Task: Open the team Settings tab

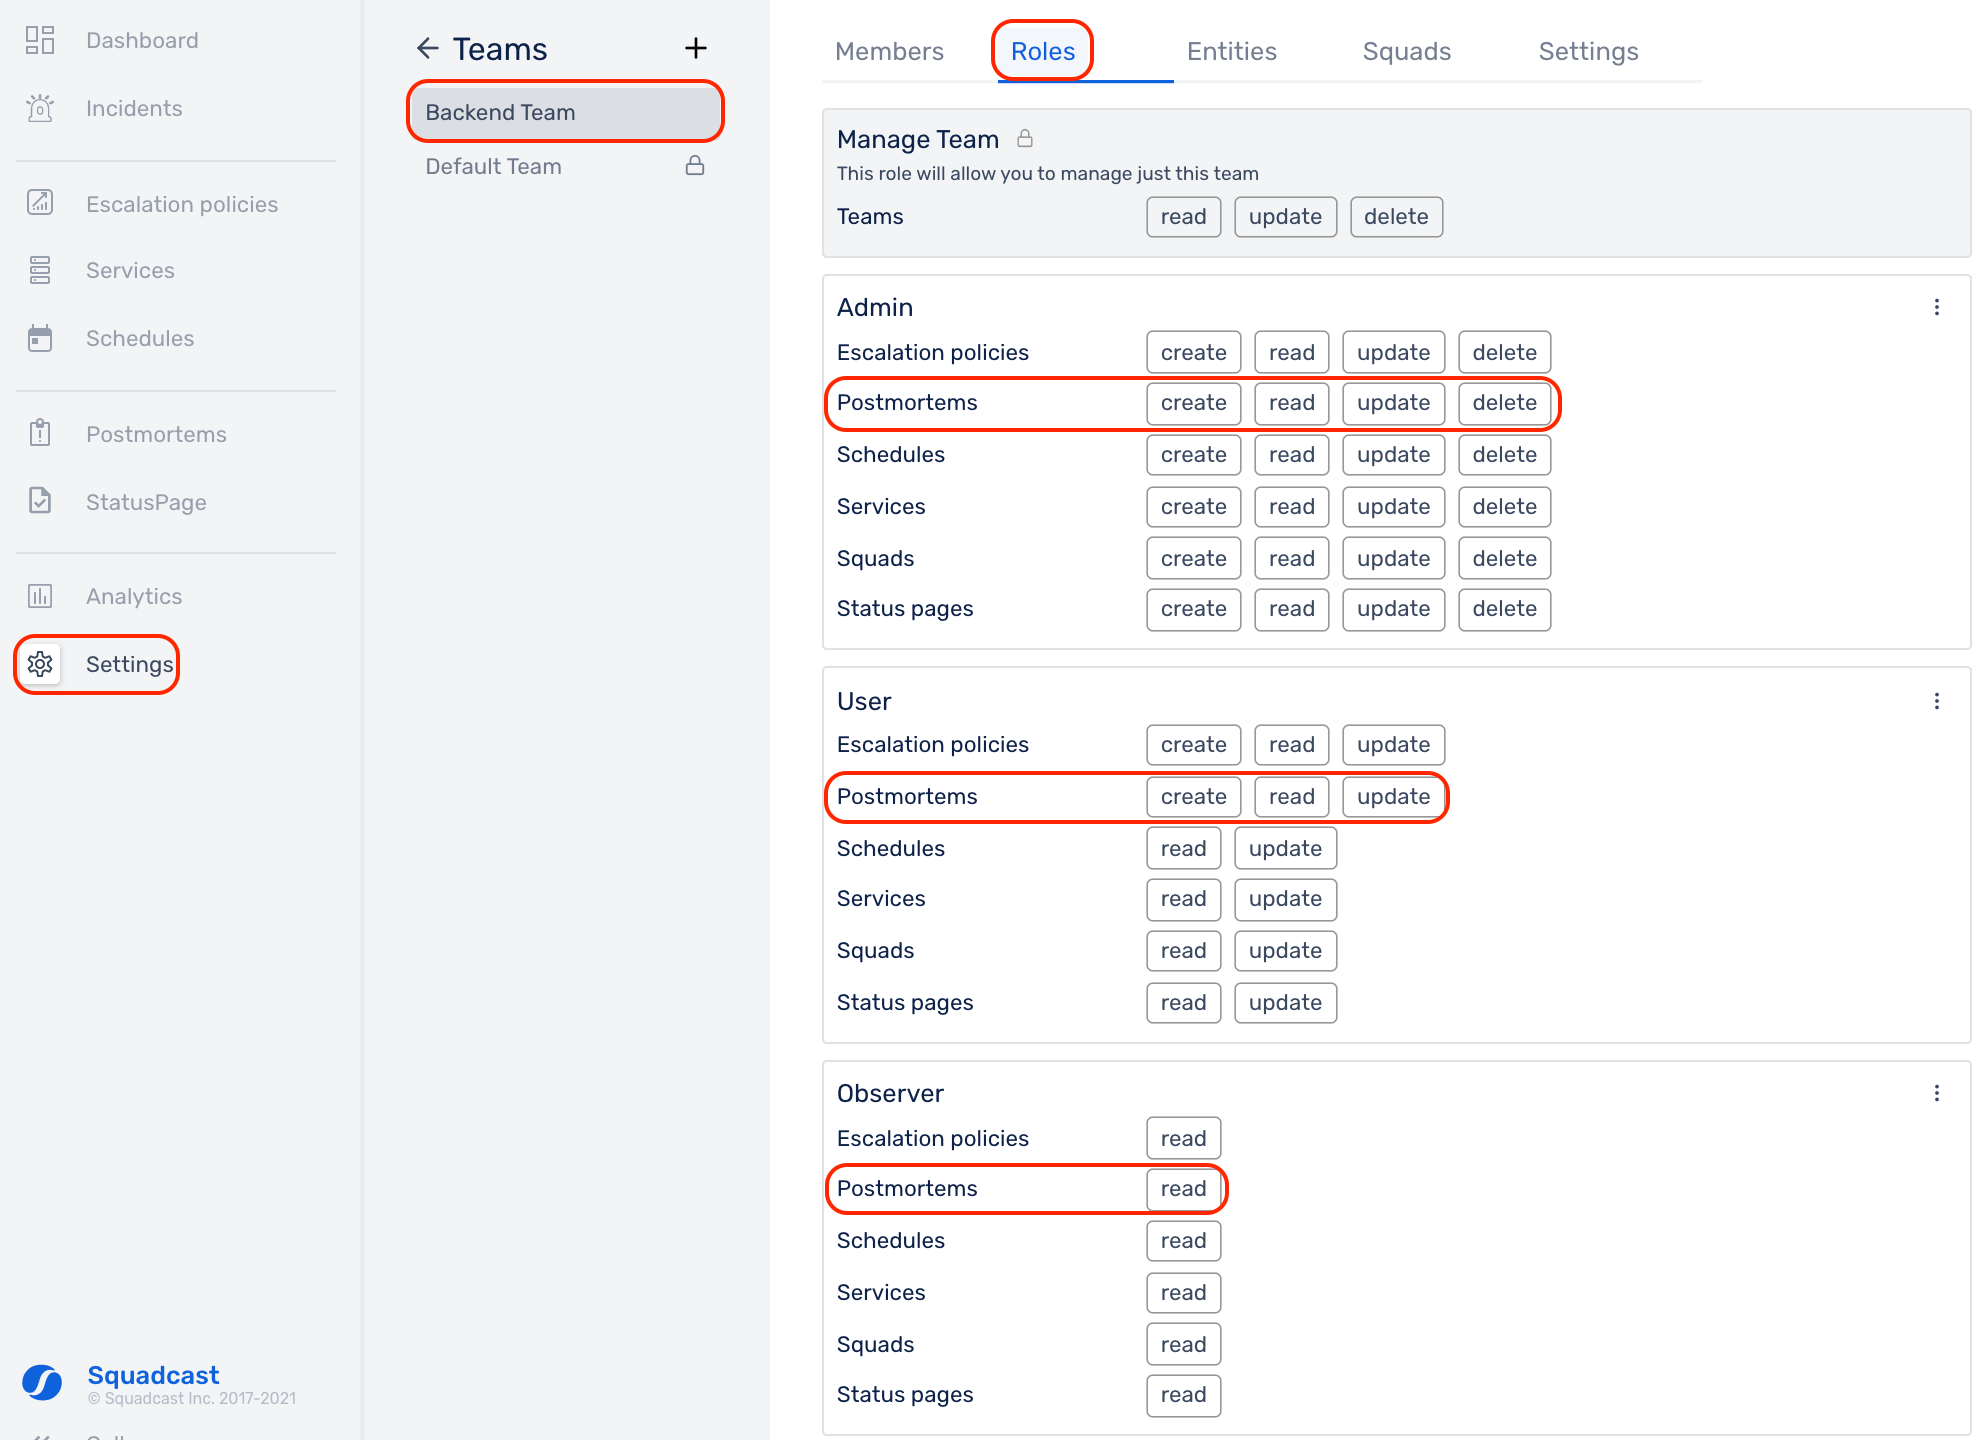Action: [1589, 51]
